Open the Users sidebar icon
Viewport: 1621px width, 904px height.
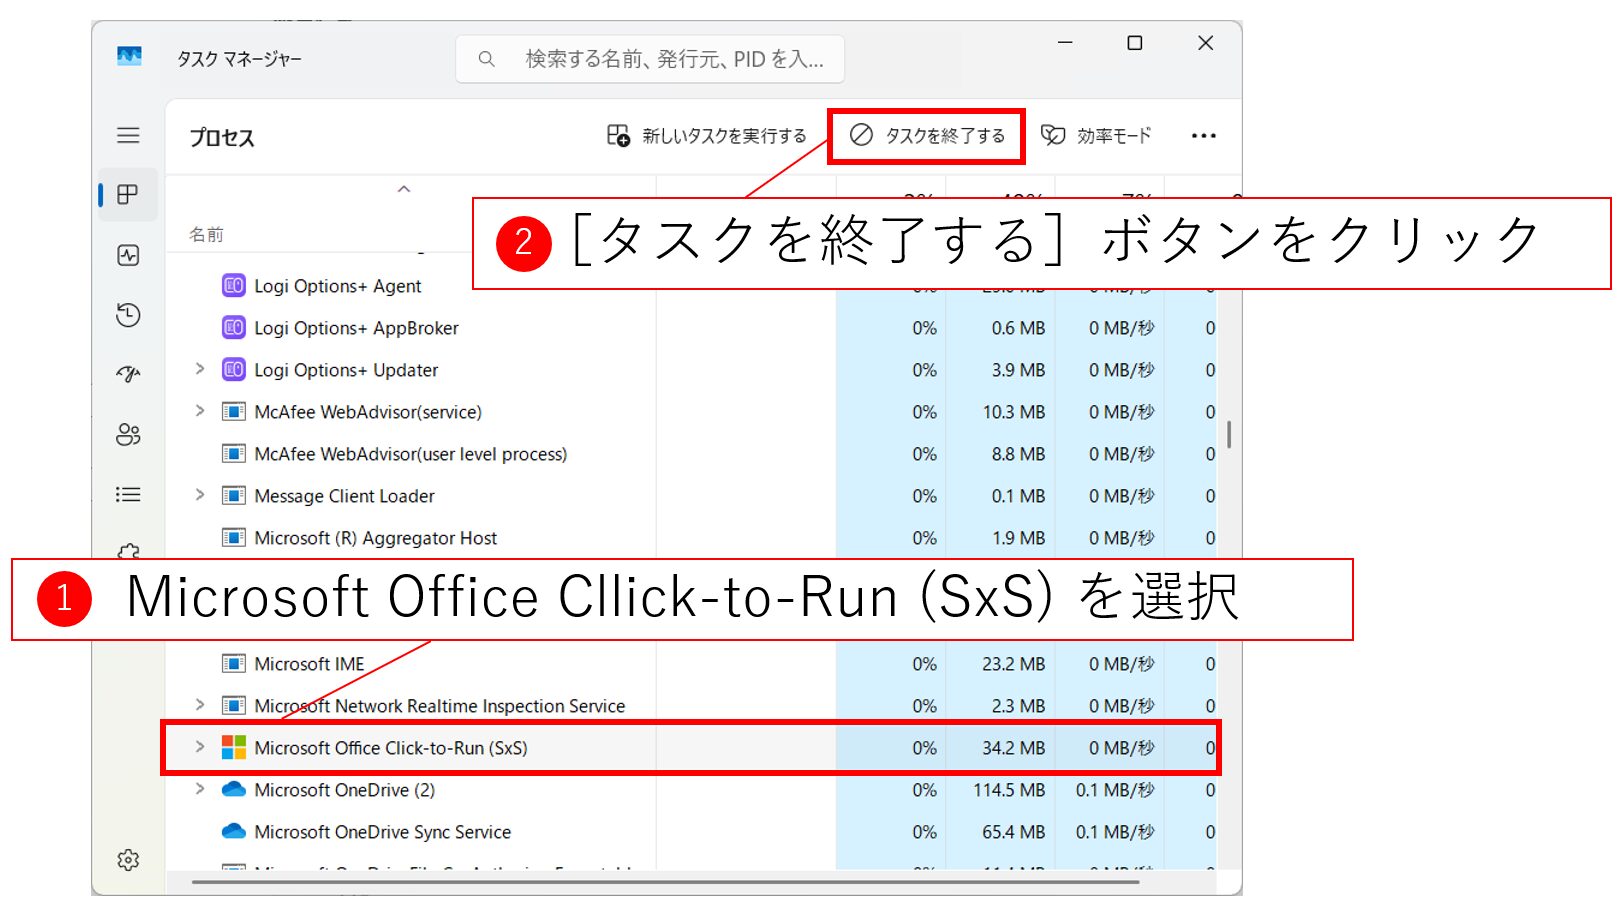tap(128, 434)
